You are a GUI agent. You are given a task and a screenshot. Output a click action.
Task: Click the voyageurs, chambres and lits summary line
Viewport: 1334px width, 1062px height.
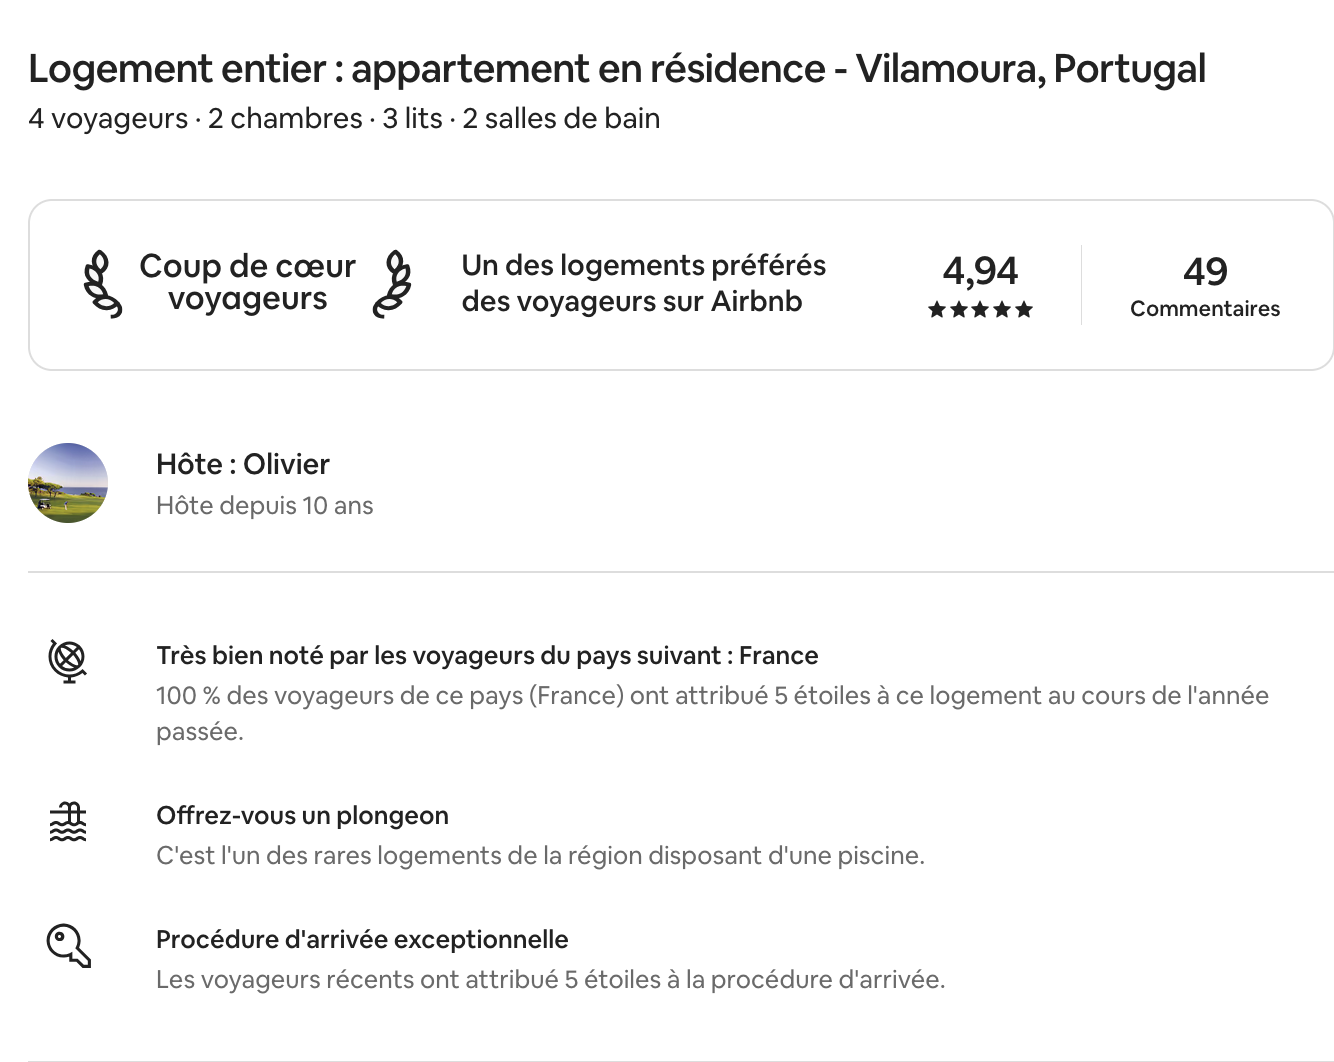pyautogui.click(x=344, y=119)
